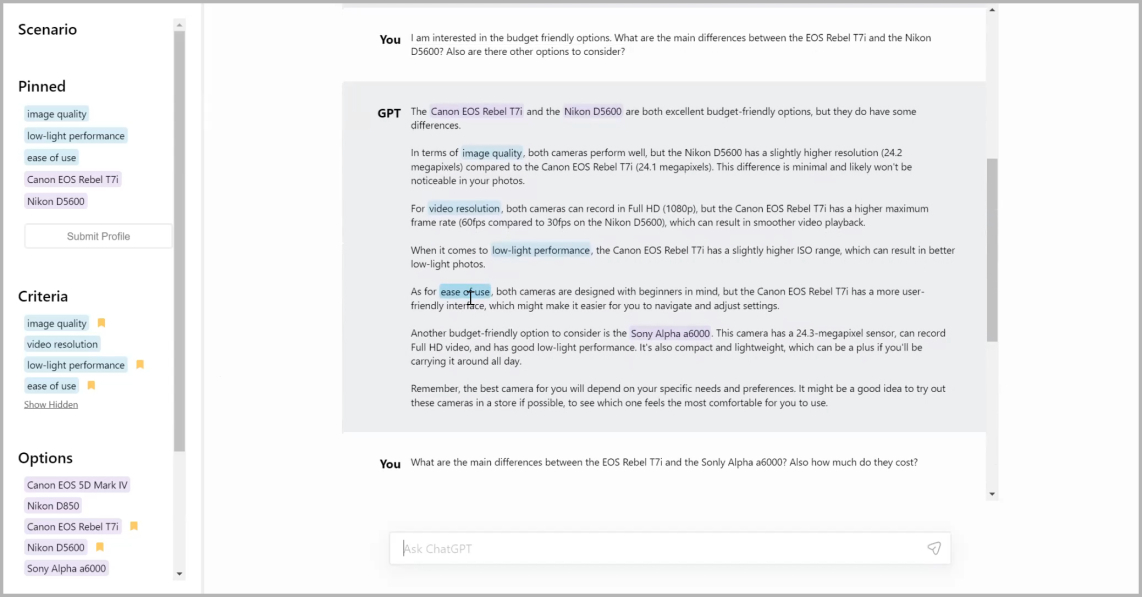This screenshot has height=597, width=1142.
Task: Click paragraph starting 'Remember, the best camera'
Action: pos(678,395)
